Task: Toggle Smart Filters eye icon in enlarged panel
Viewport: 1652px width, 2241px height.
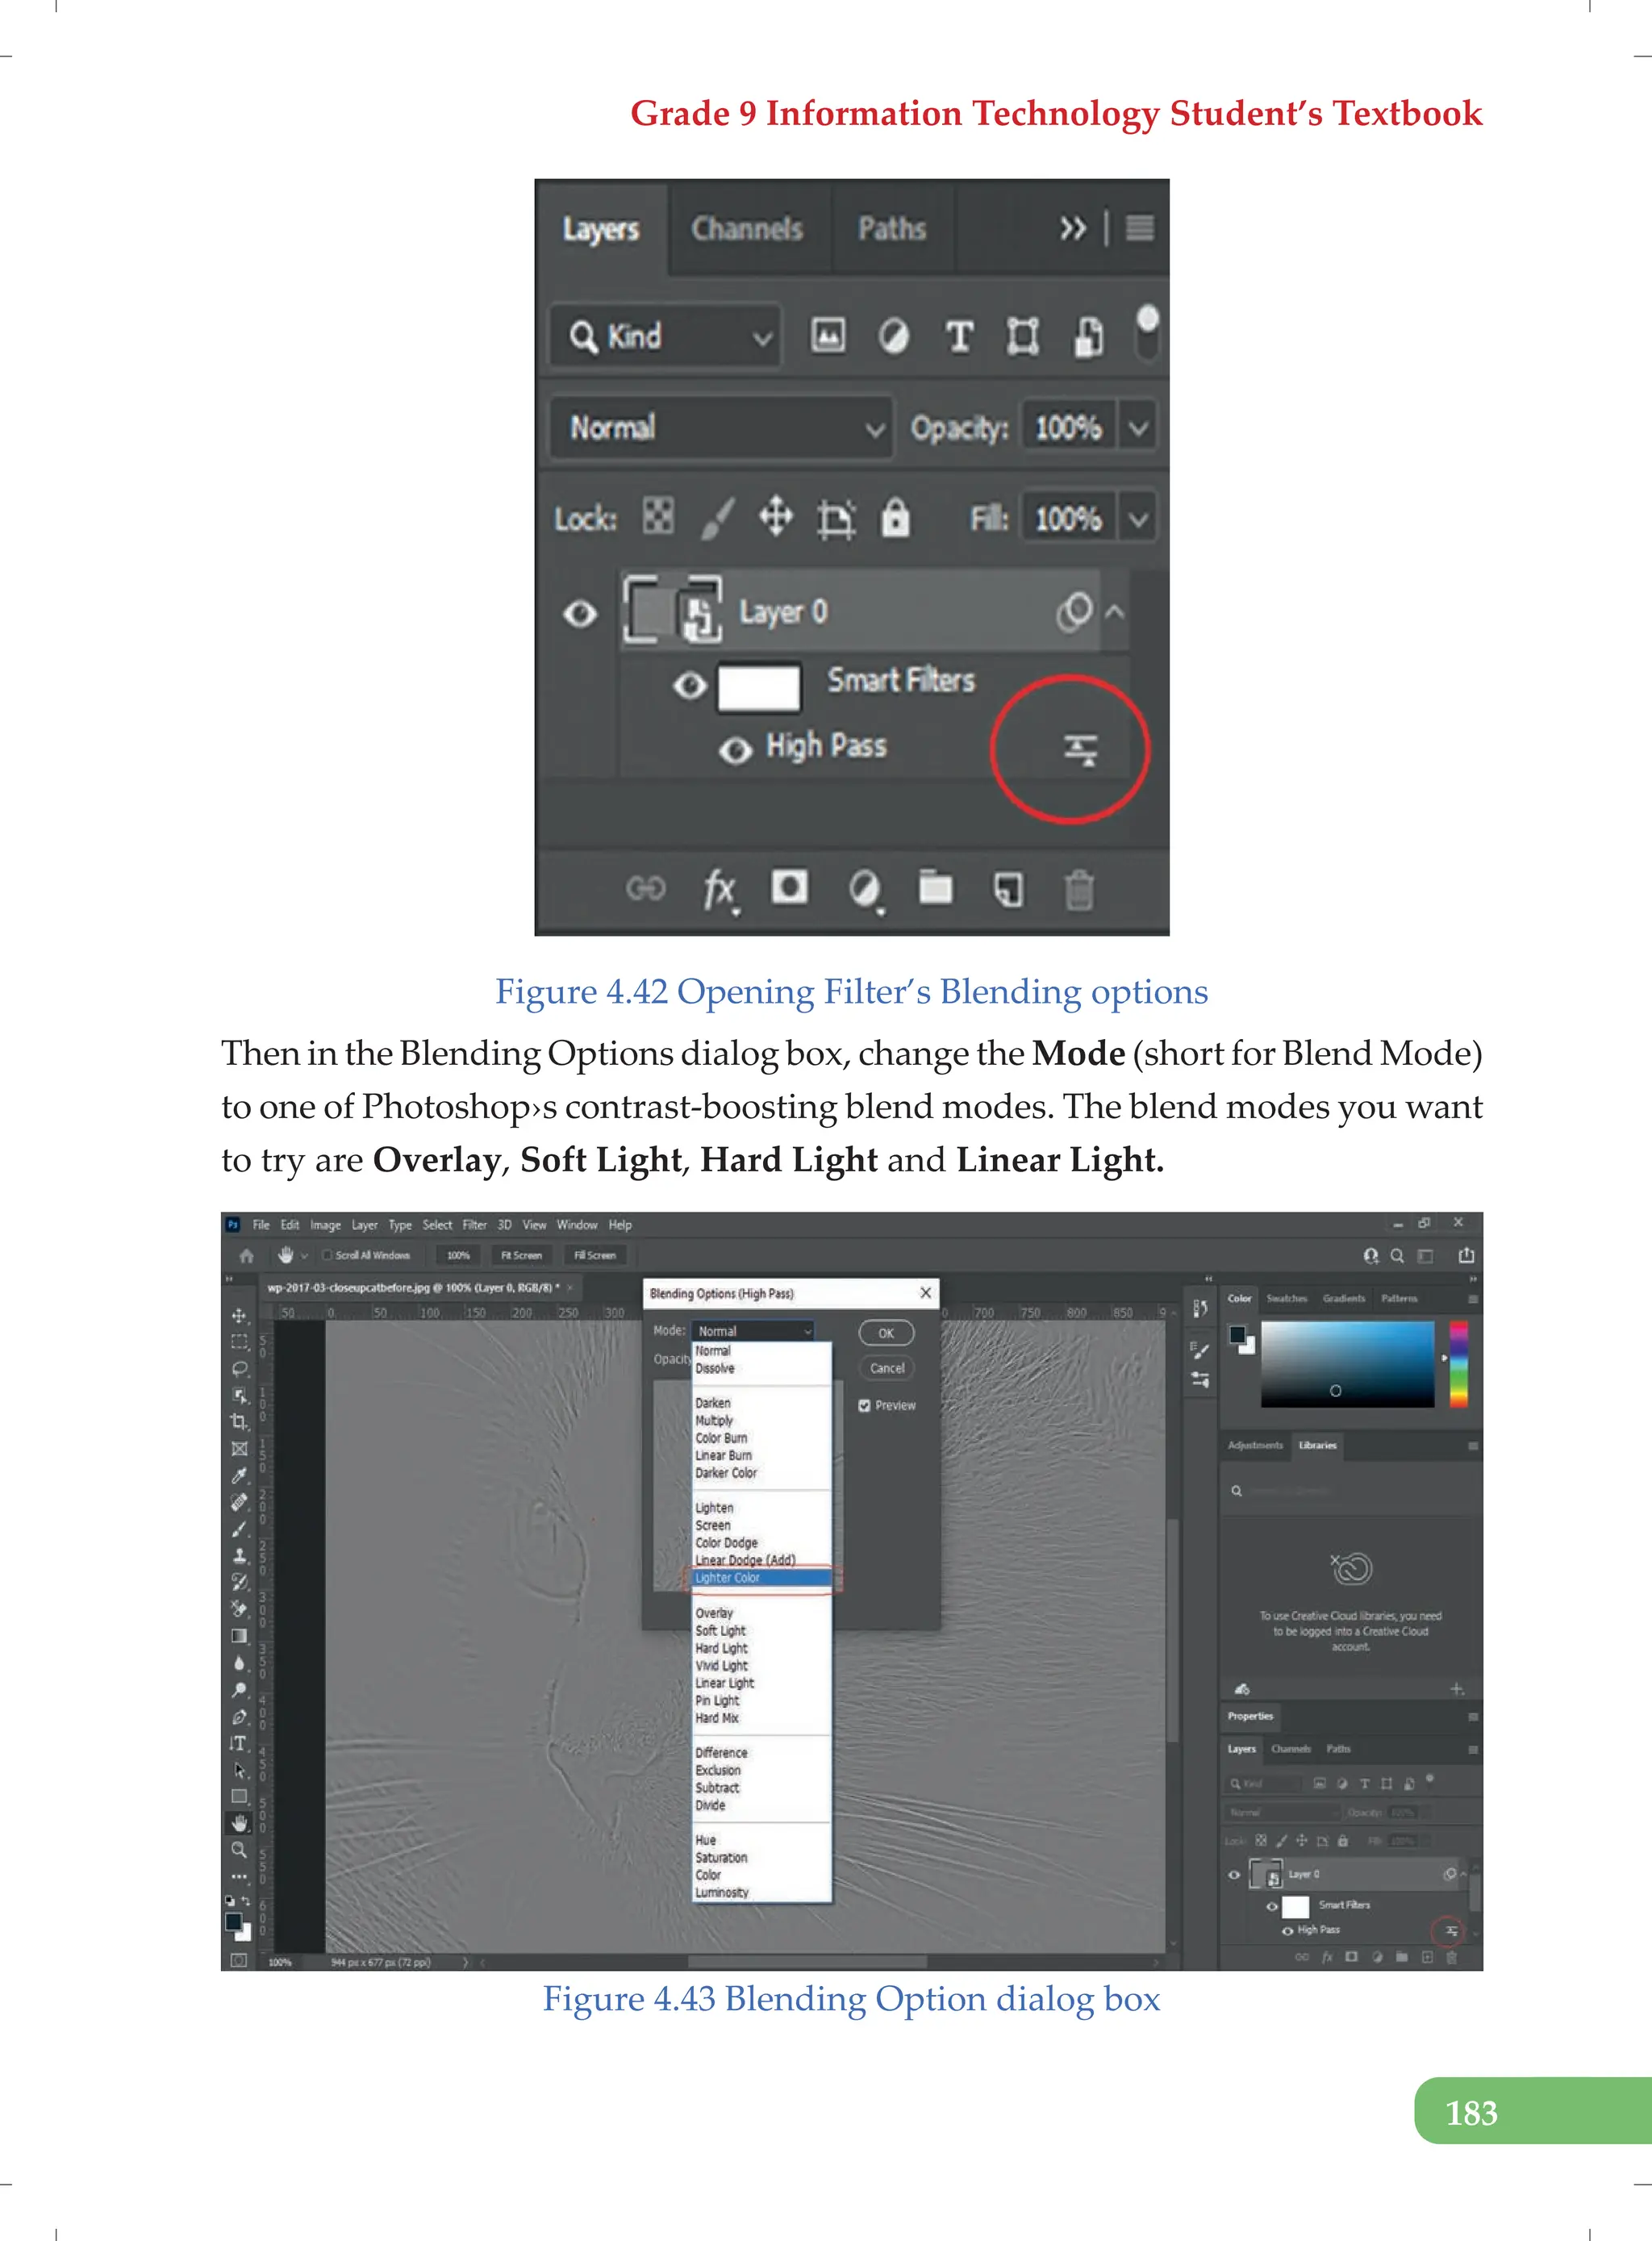Action: coord(690,685)
